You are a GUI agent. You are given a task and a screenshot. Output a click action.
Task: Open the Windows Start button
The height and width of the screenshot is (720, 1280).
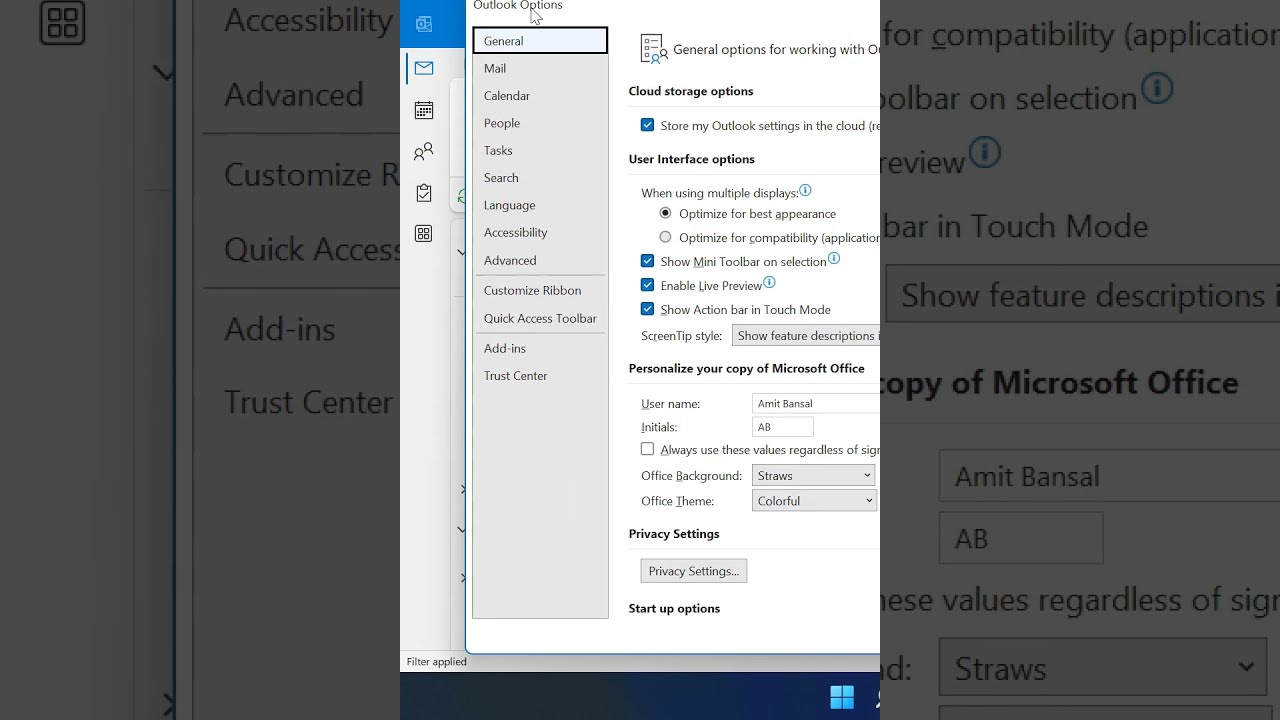[842, 697]
